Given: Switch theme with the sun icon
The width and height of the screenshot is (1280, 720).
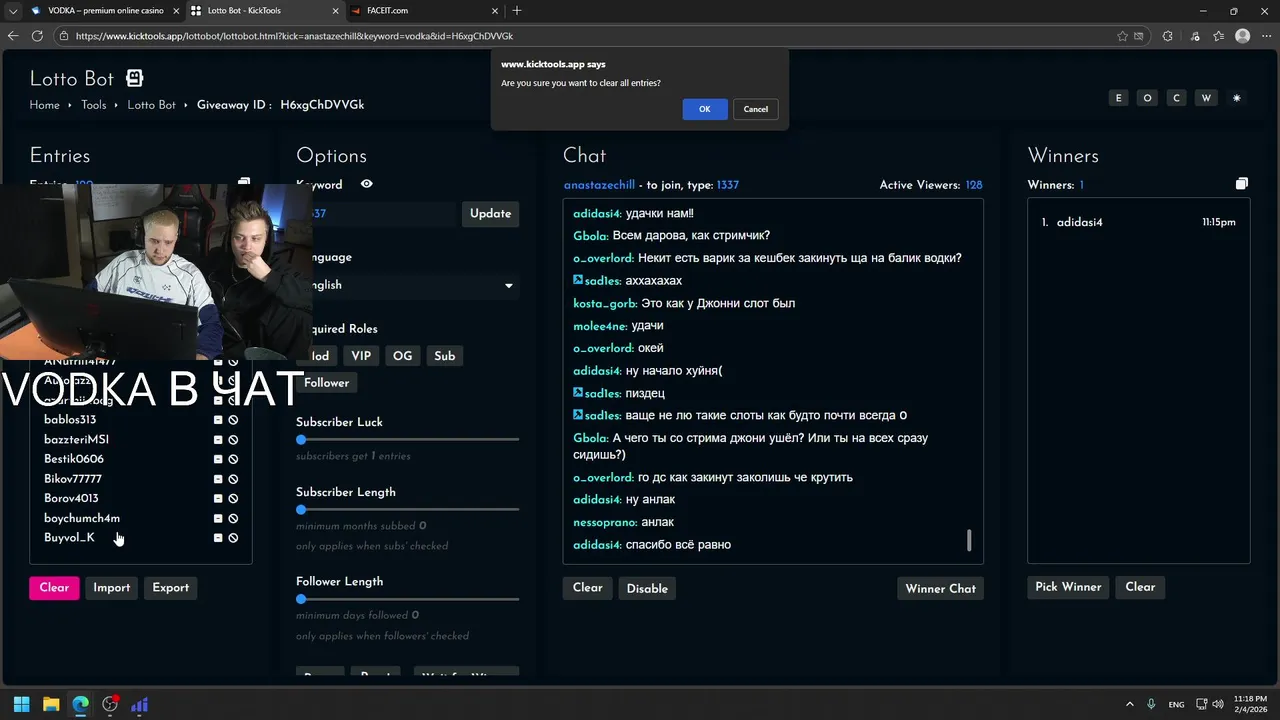Looking at the screenshot, I should click(x=1236, y=98).
